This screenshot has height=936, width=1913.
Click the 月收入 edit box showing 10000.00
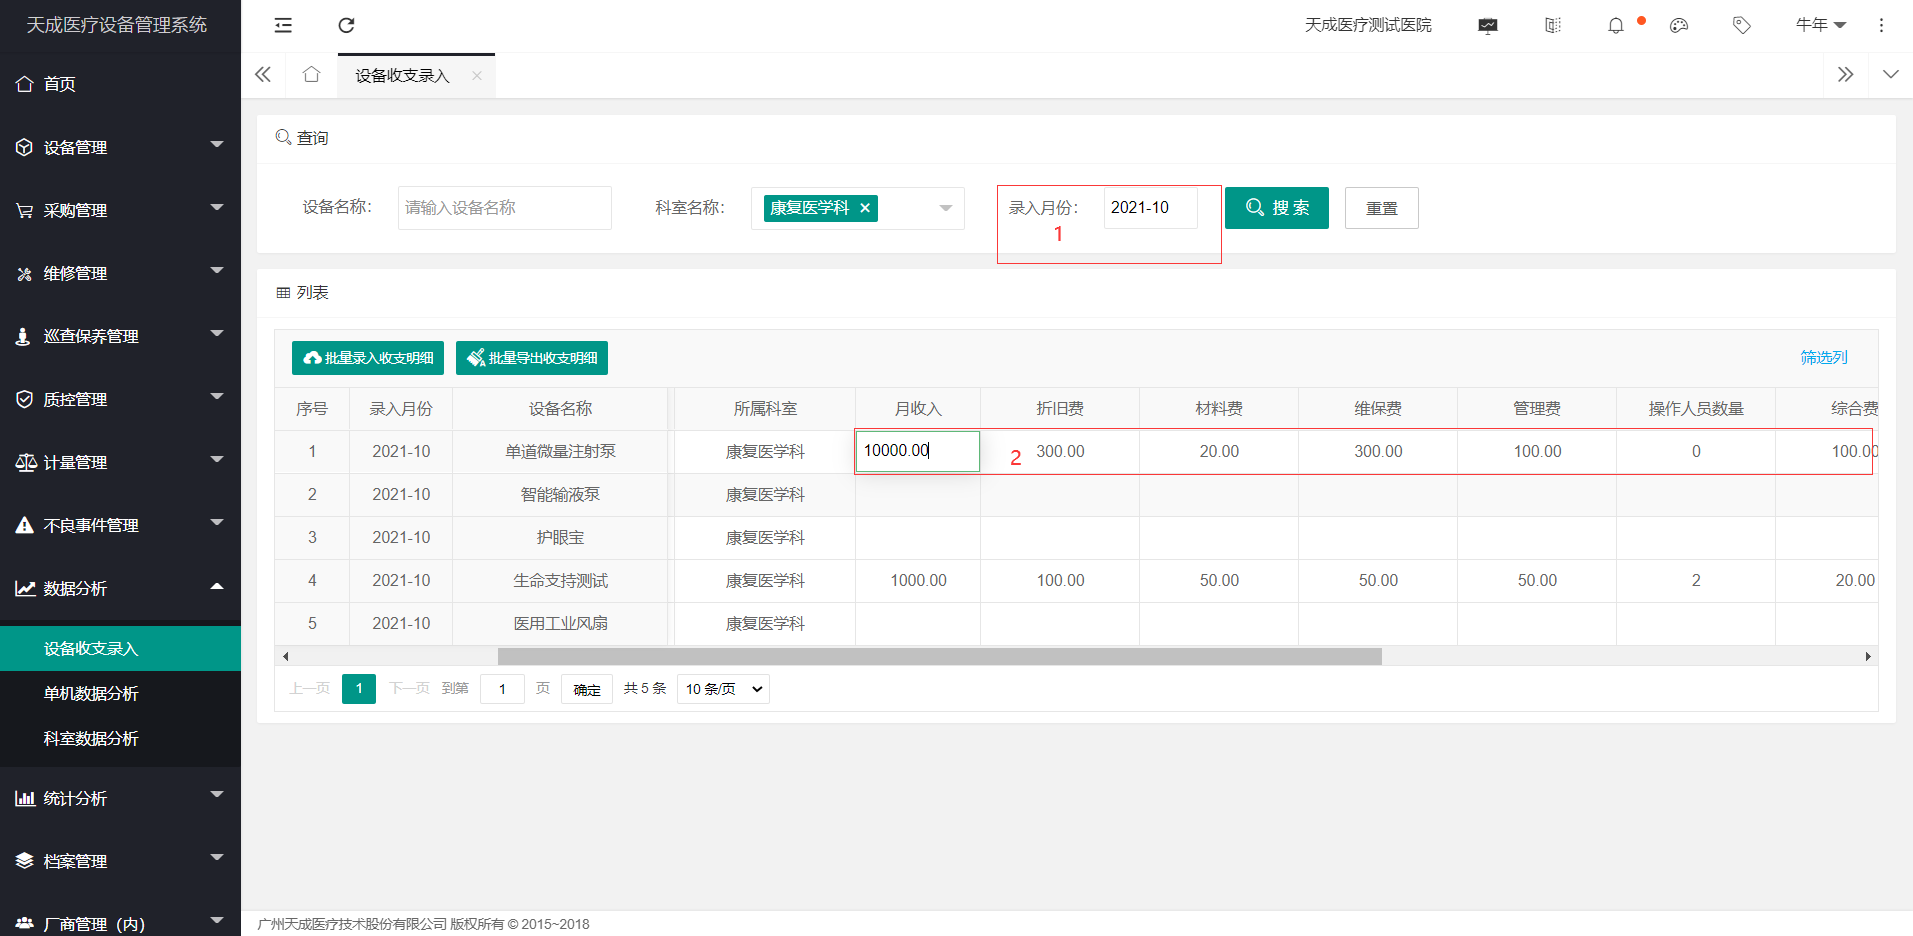pyautogui.click(x=918, y=451)
